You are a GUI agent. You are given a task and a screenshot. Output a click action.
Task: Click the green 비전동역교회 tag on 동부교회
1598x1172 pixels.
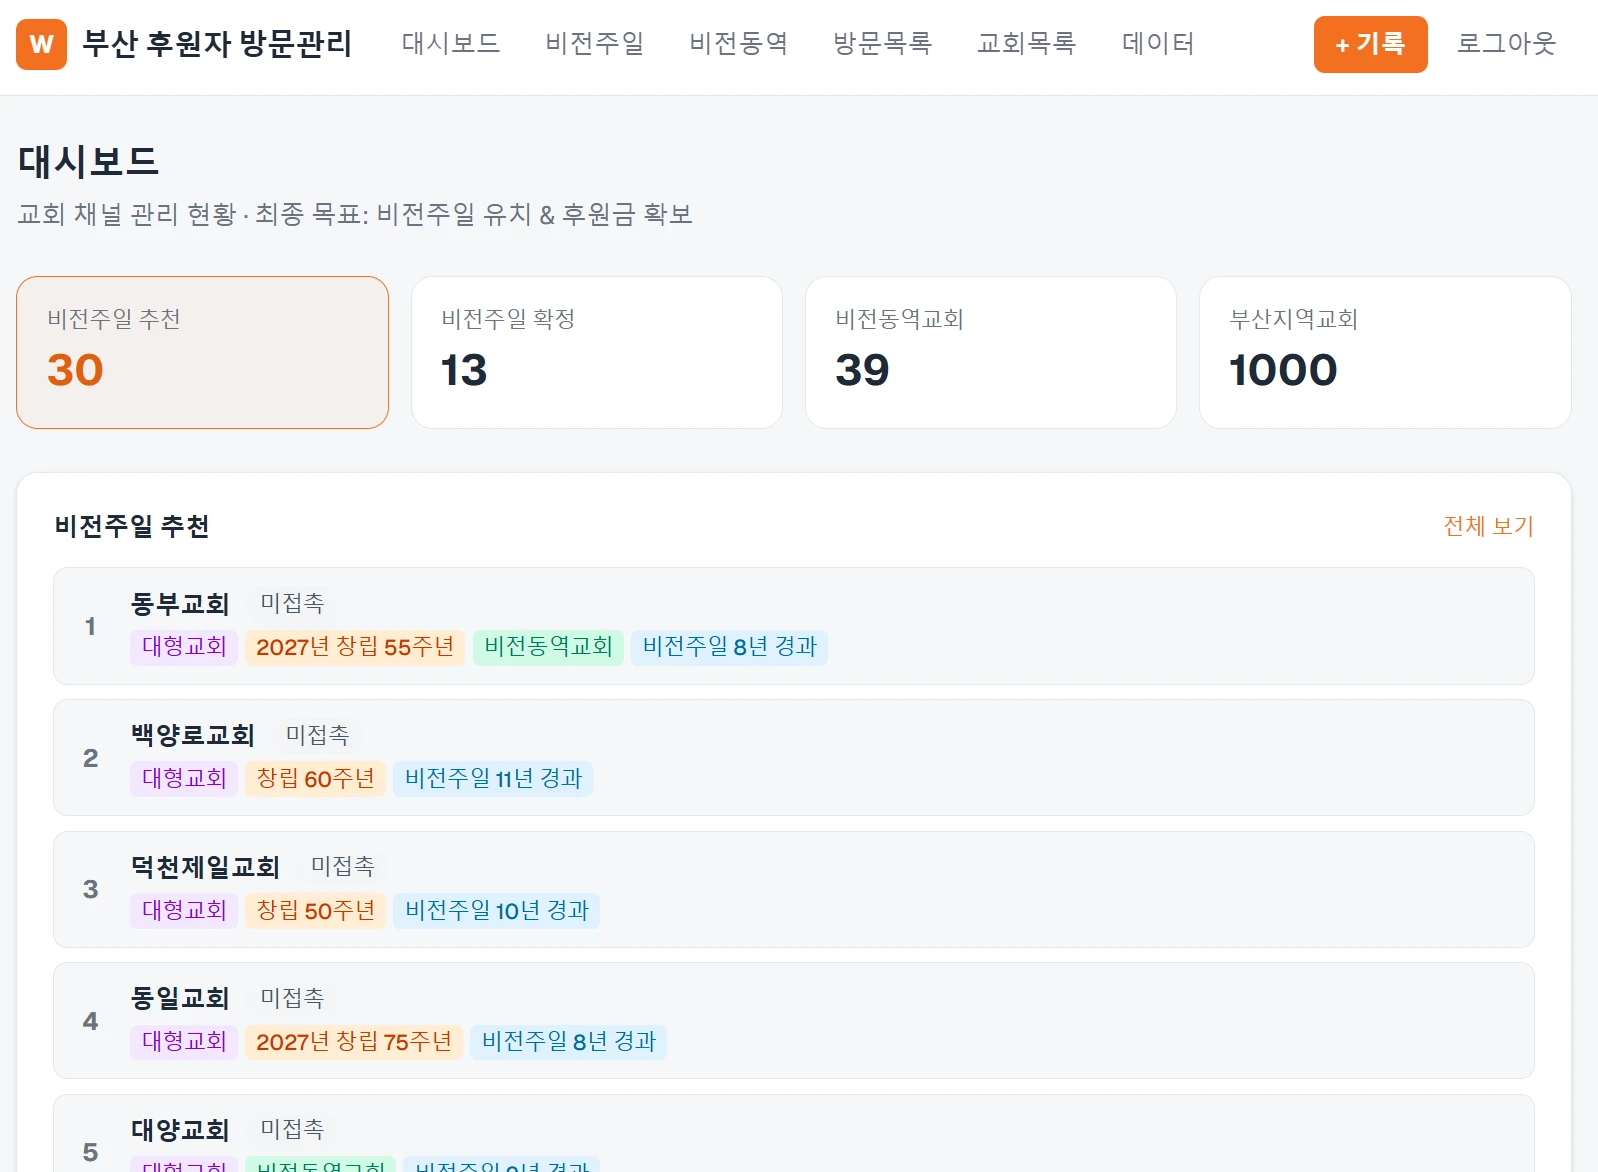point(548,647)
